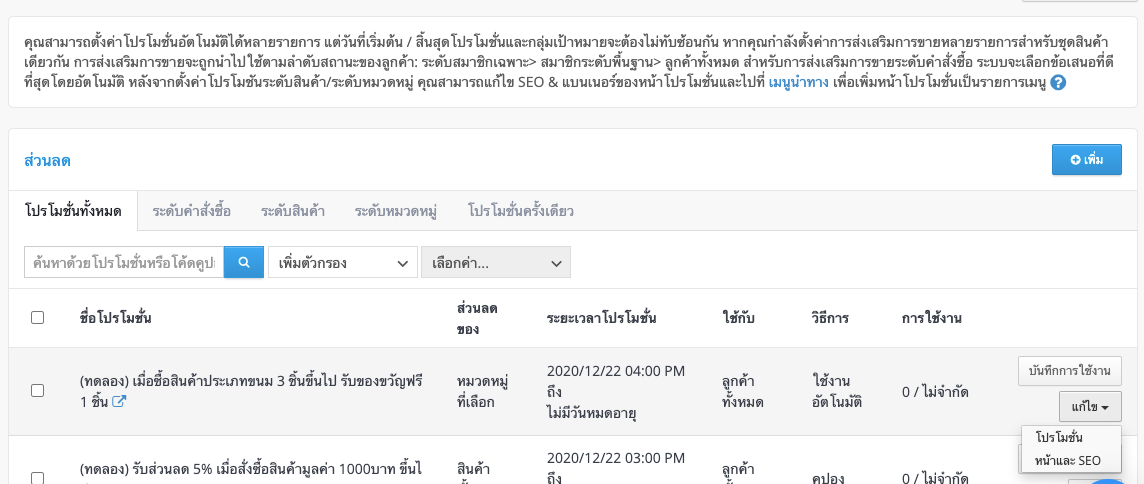The height and width of the screenshot is (484, 1144).
Task: Open external link icon beside first promotion
Action: [x=118, y=401]
